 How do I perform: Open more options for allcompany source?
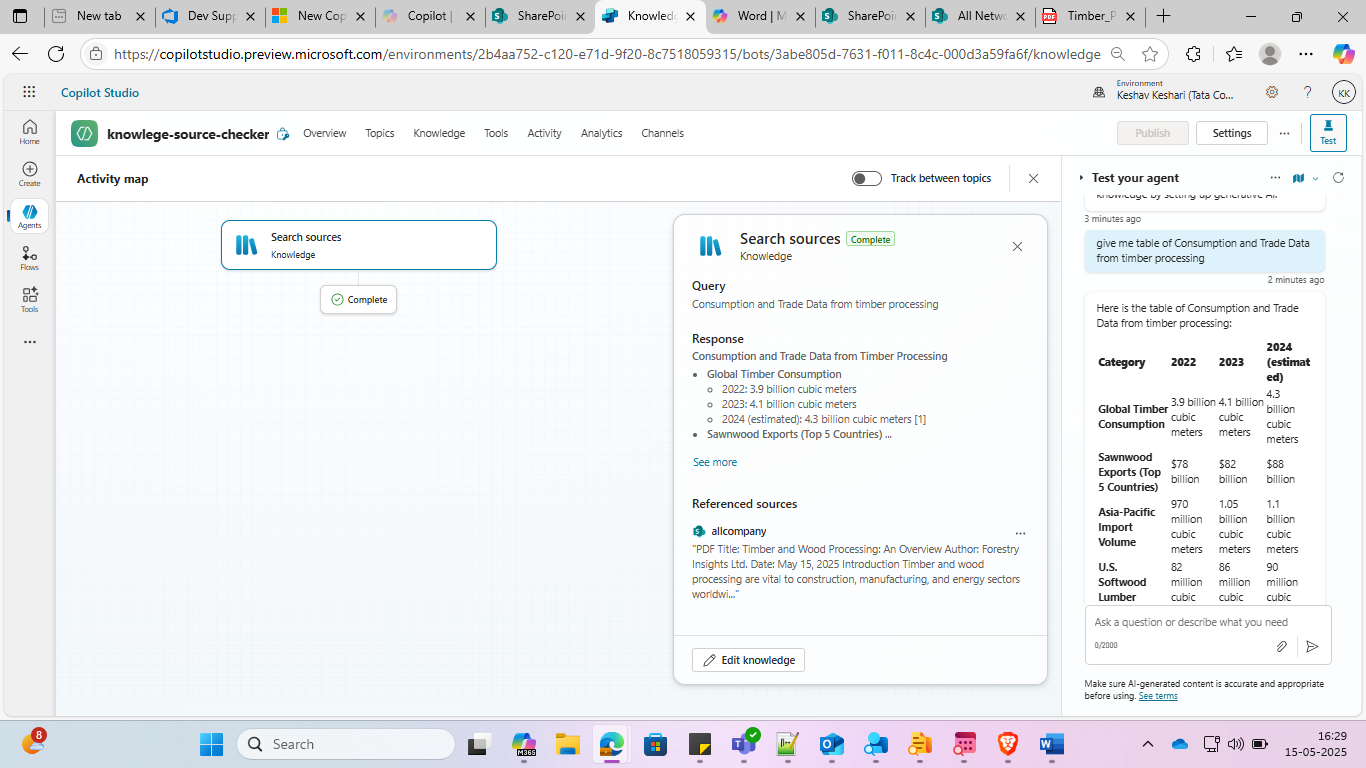1020,533
